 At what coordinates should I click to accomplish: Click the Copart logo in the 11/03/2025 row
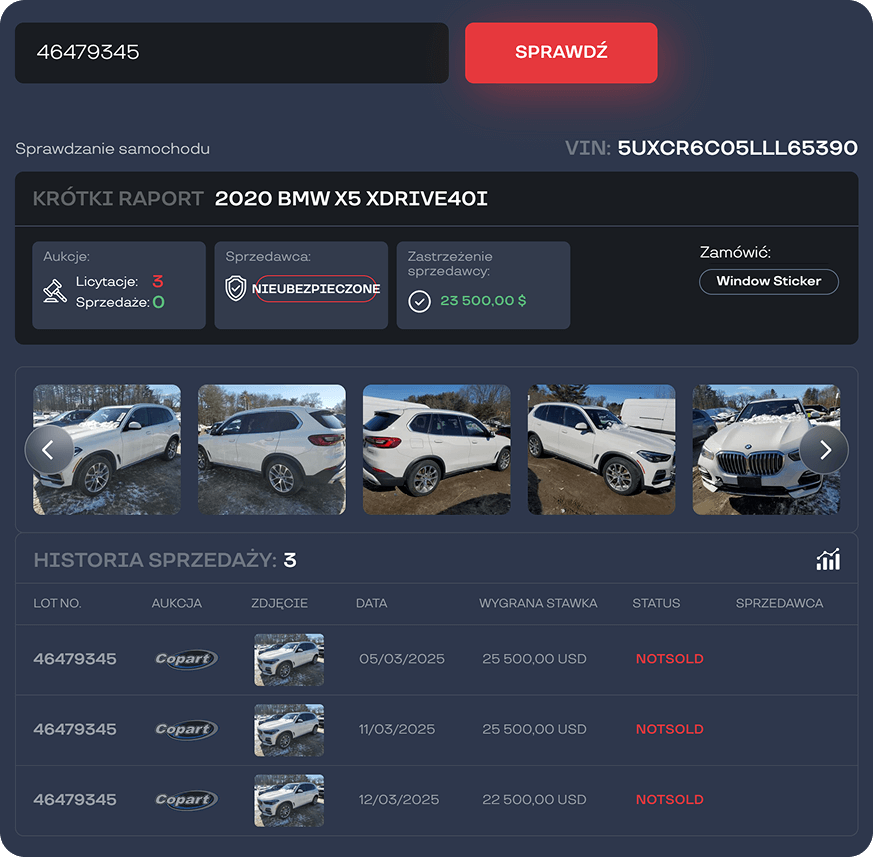pos(186,729)
